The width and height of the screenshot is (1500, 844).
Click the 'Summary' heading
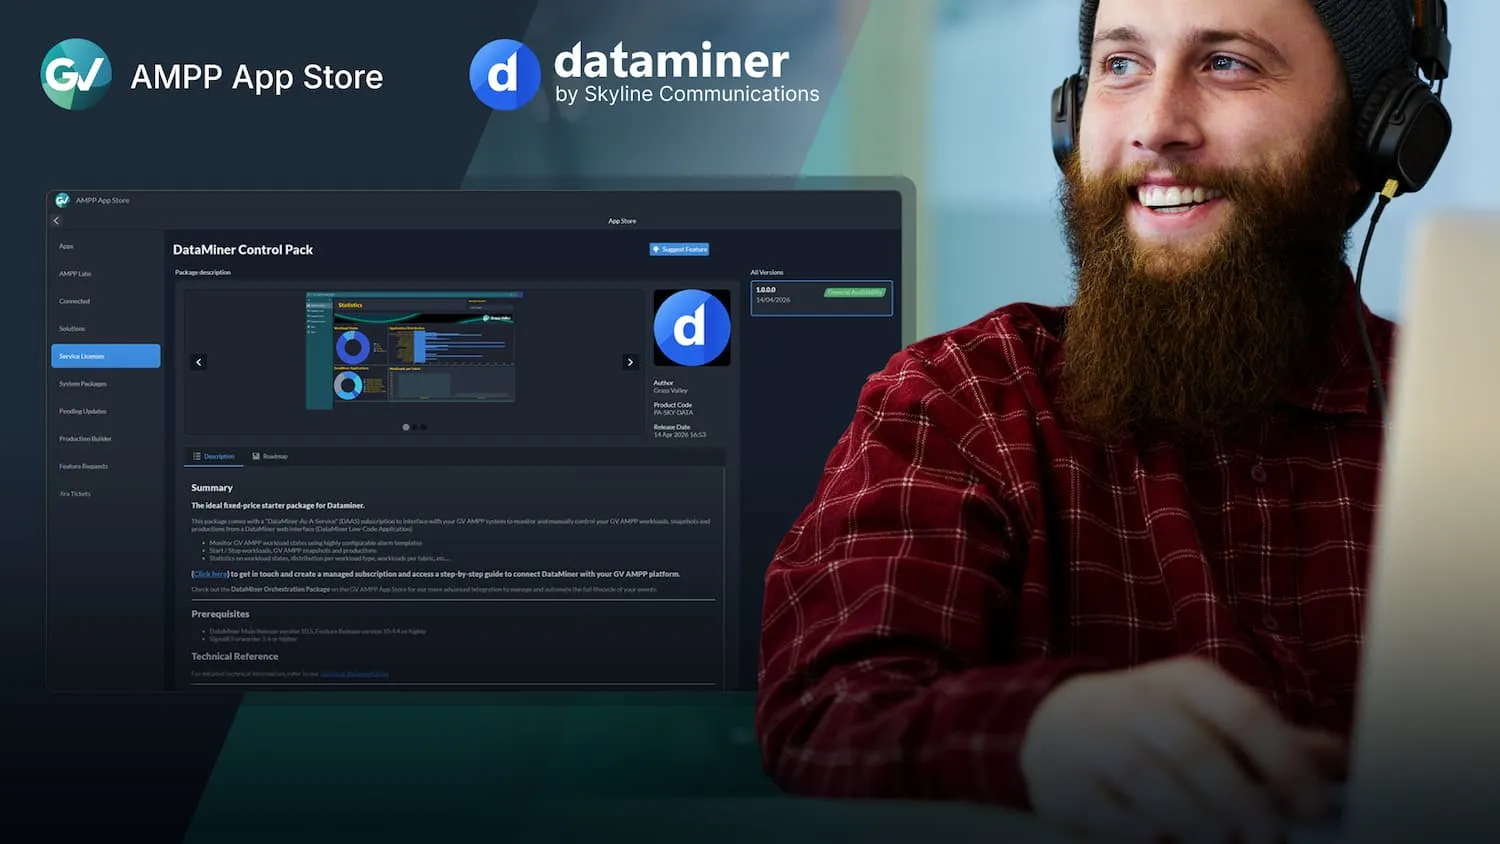[212, 488]
